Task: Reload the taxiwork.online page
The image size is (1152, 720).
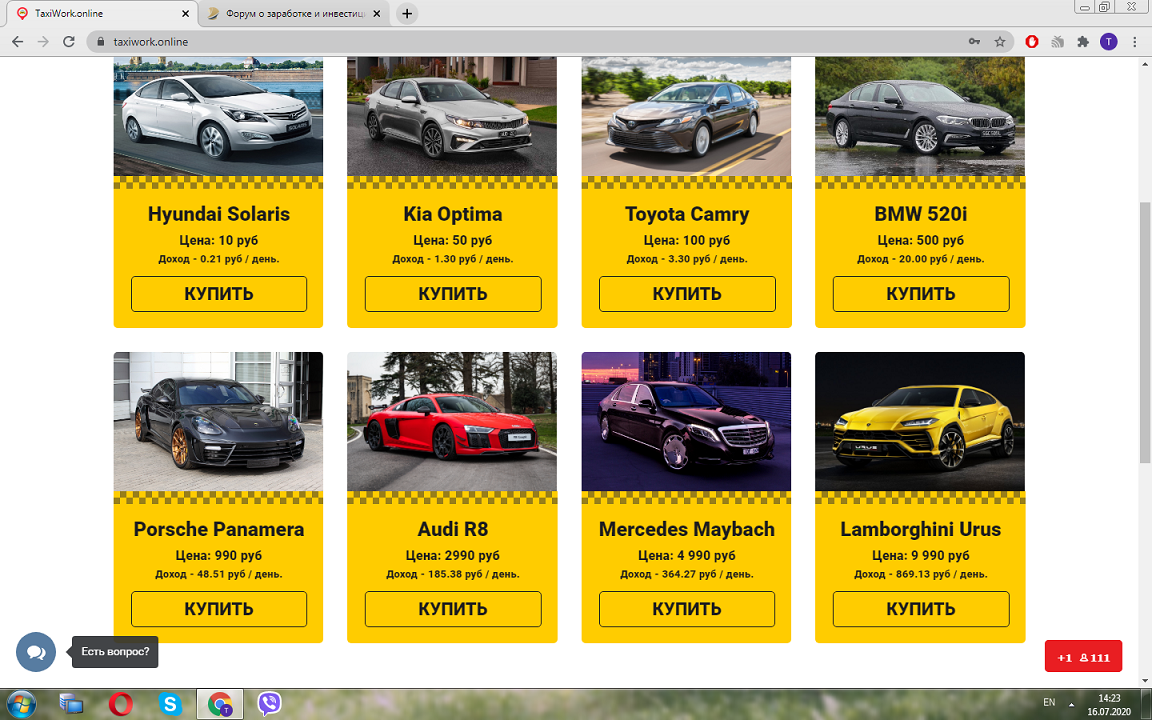Action: 69,42
